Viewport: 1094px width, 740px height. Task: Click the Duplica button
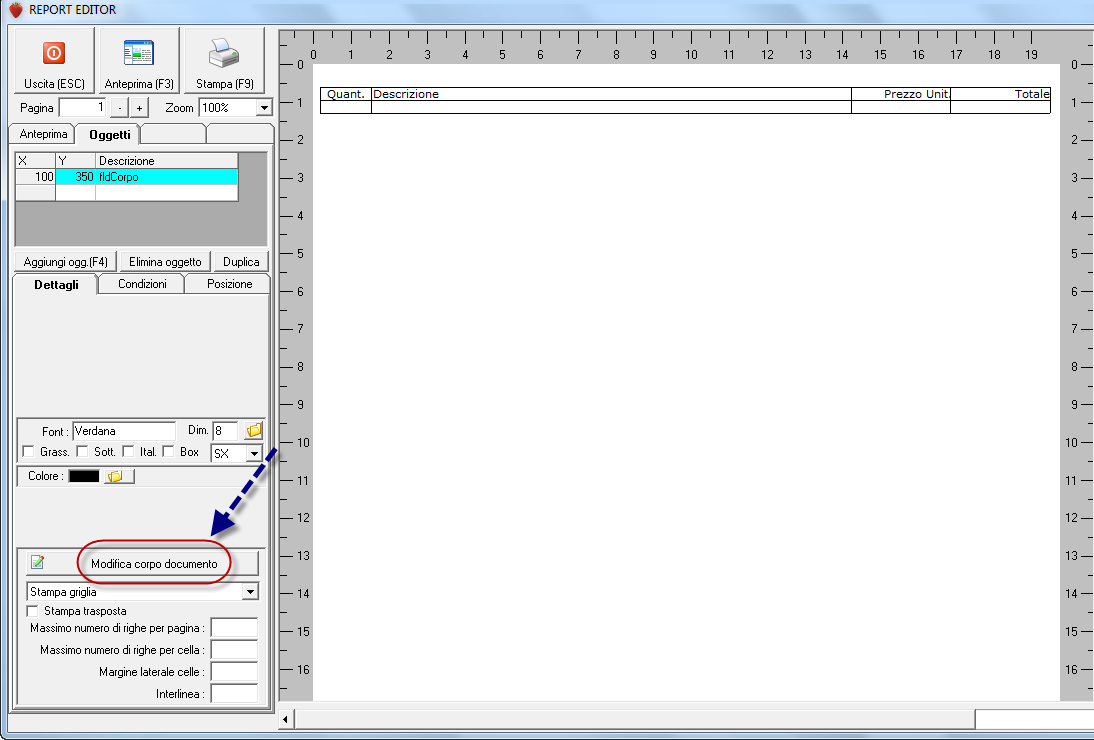241,262
